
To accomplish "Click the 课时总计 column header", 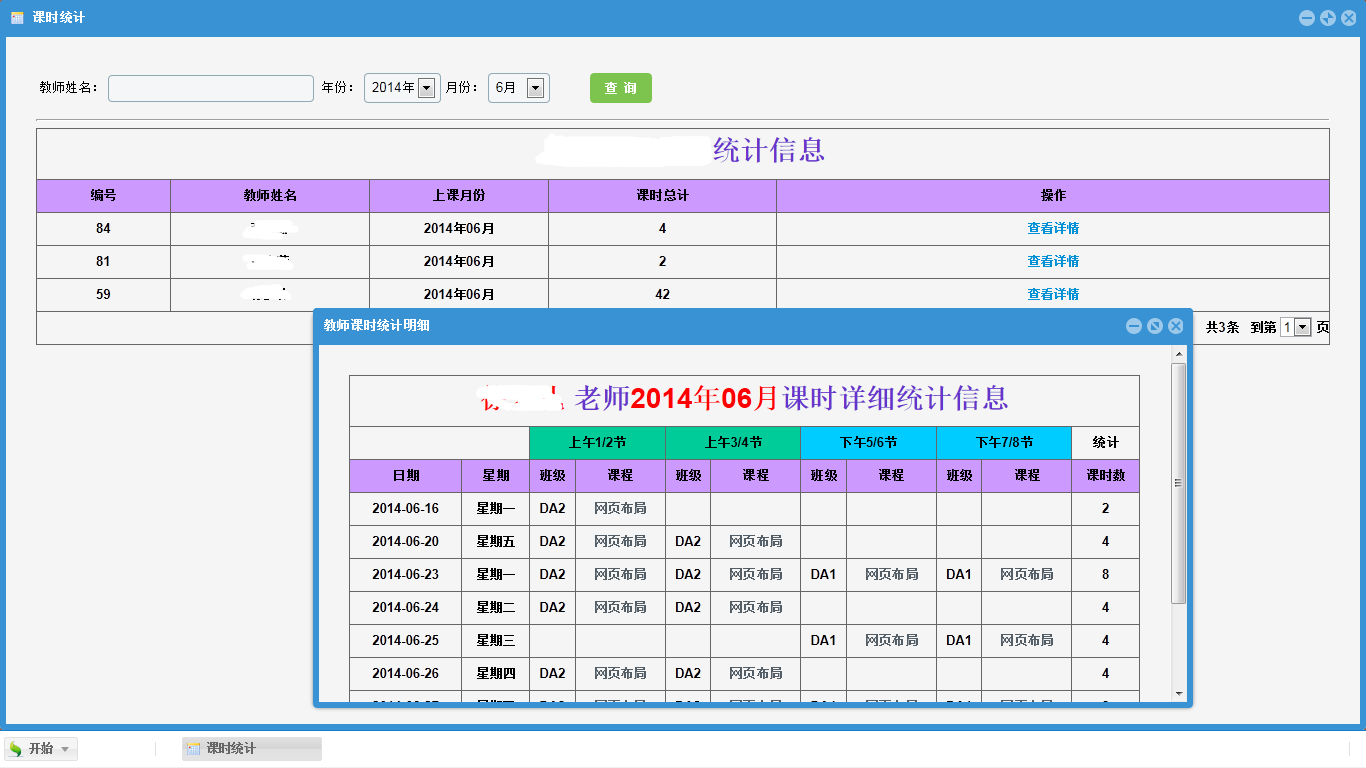I will 662,196.
